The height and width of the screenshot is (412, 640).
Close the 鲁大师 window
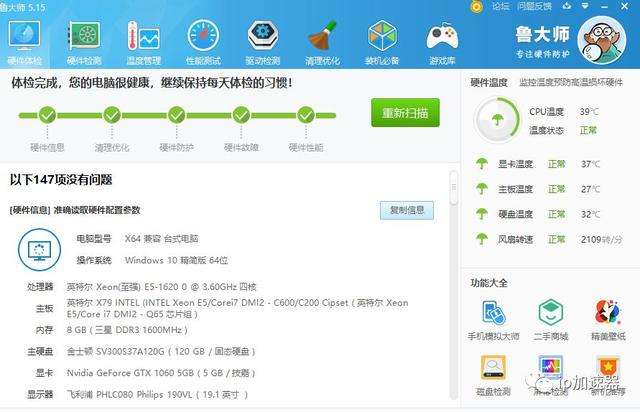(x=625, y=7)
